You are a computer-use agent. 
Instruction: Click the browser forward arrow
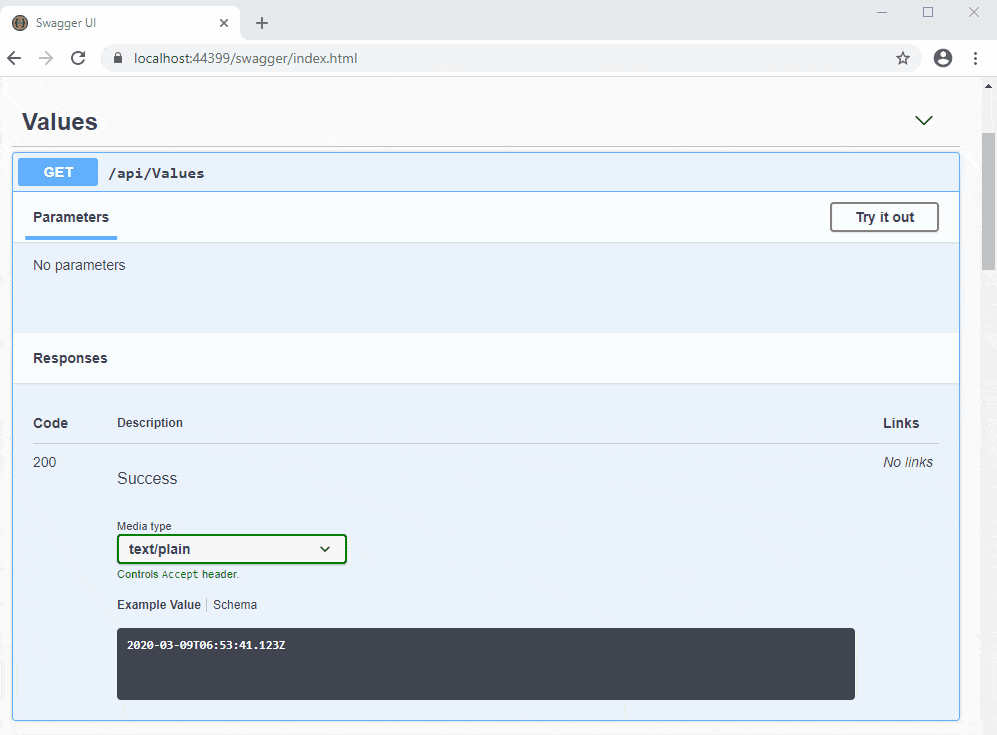click(x=46, y=58)
